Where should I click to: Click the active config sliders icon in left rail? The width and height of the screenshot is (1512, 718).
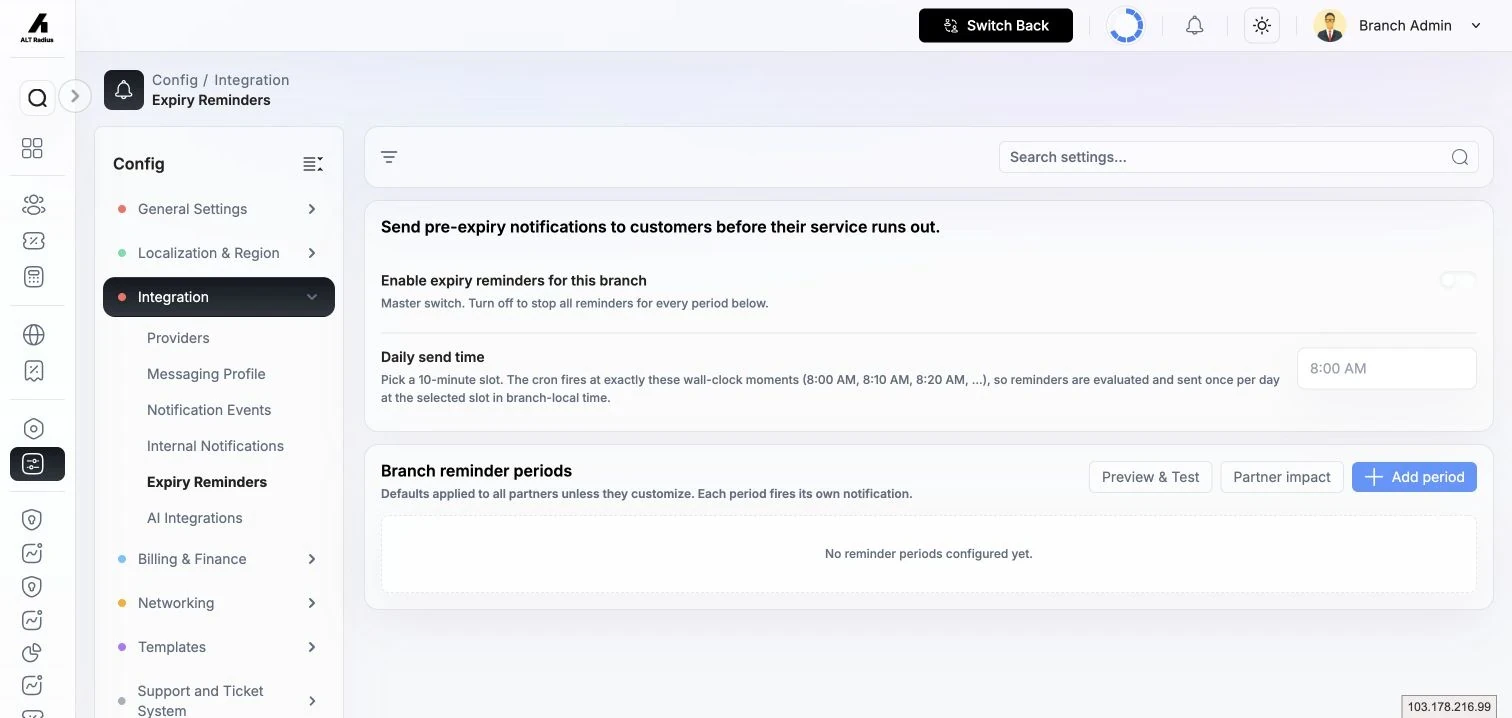[x=37, y=464]
